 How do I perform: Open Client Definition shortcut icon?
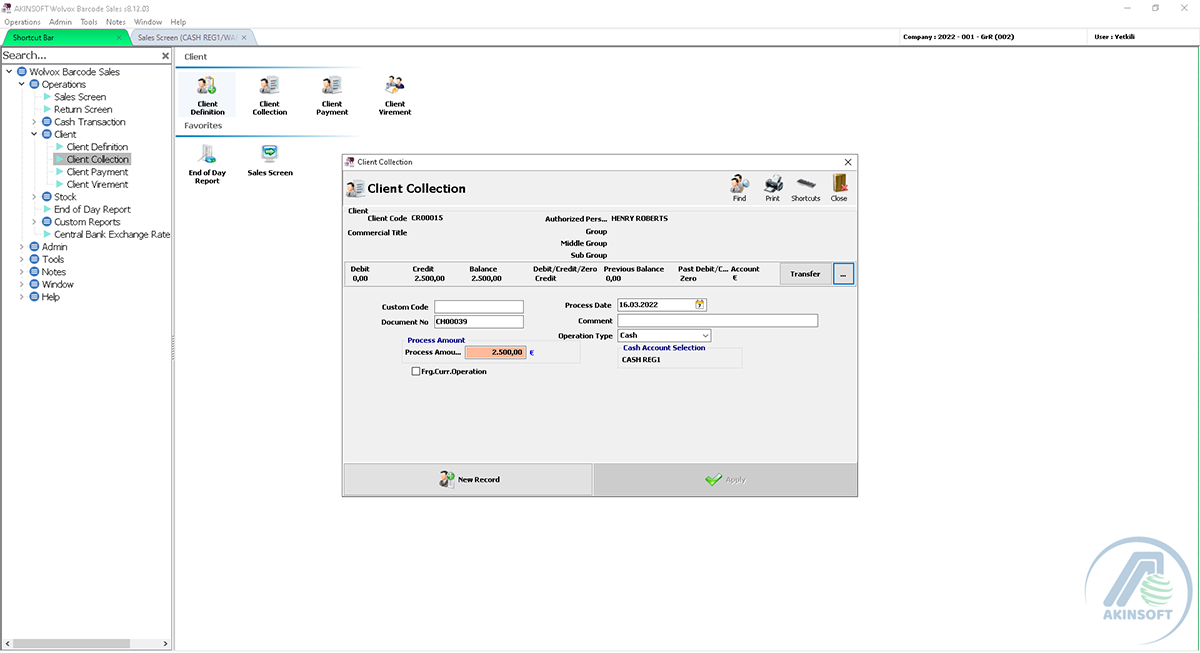tap(207, 95)
